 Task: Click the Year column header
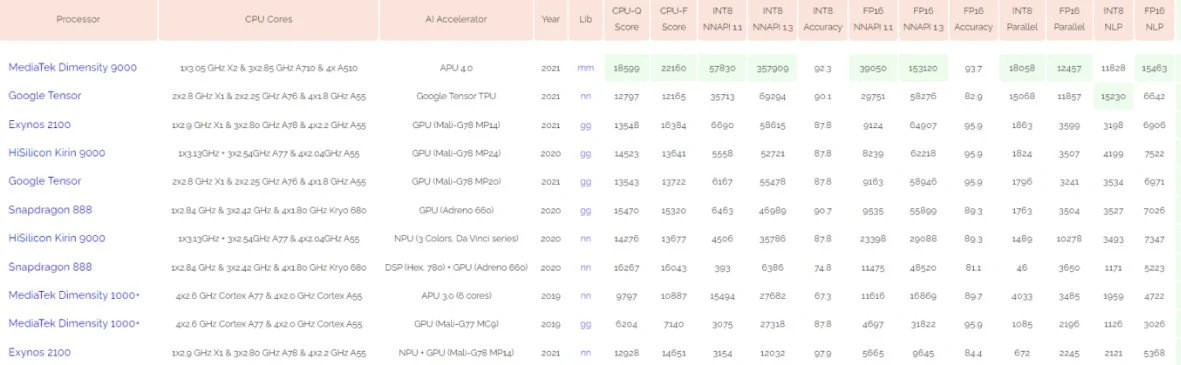(x=551, y=20)
